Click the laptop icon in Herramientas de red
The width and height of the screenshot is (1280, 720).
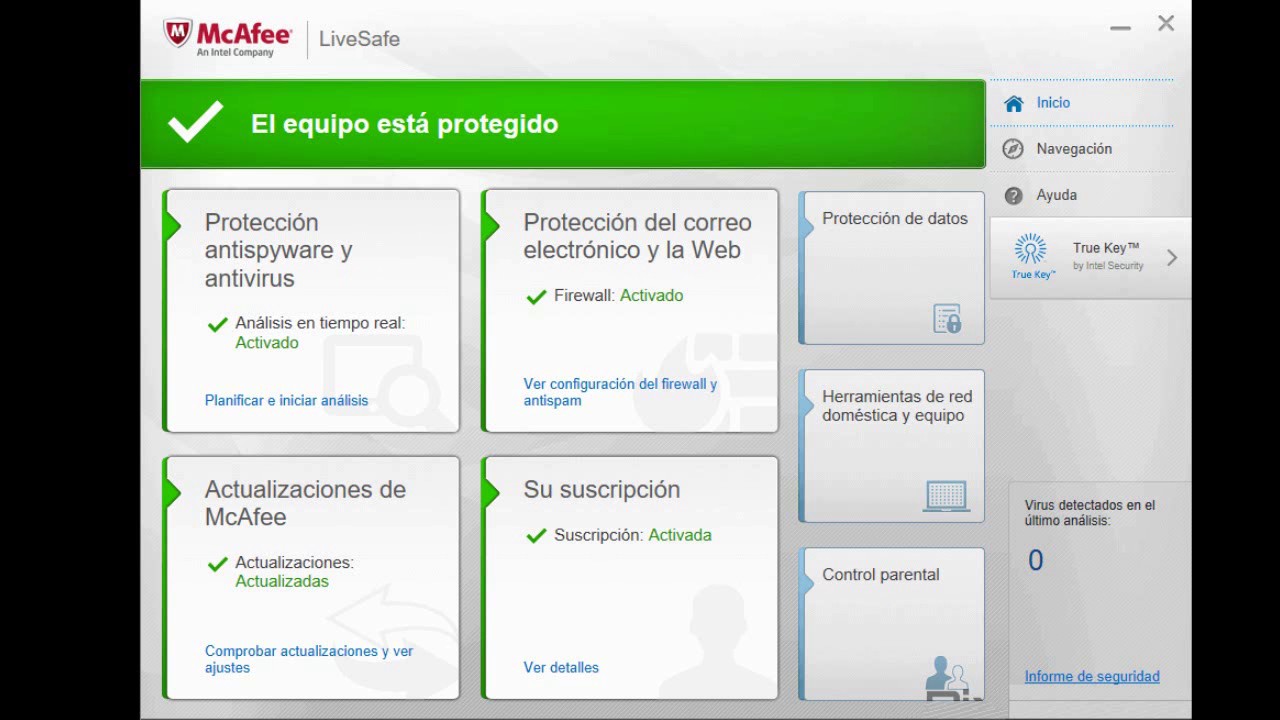coord(946,496)
